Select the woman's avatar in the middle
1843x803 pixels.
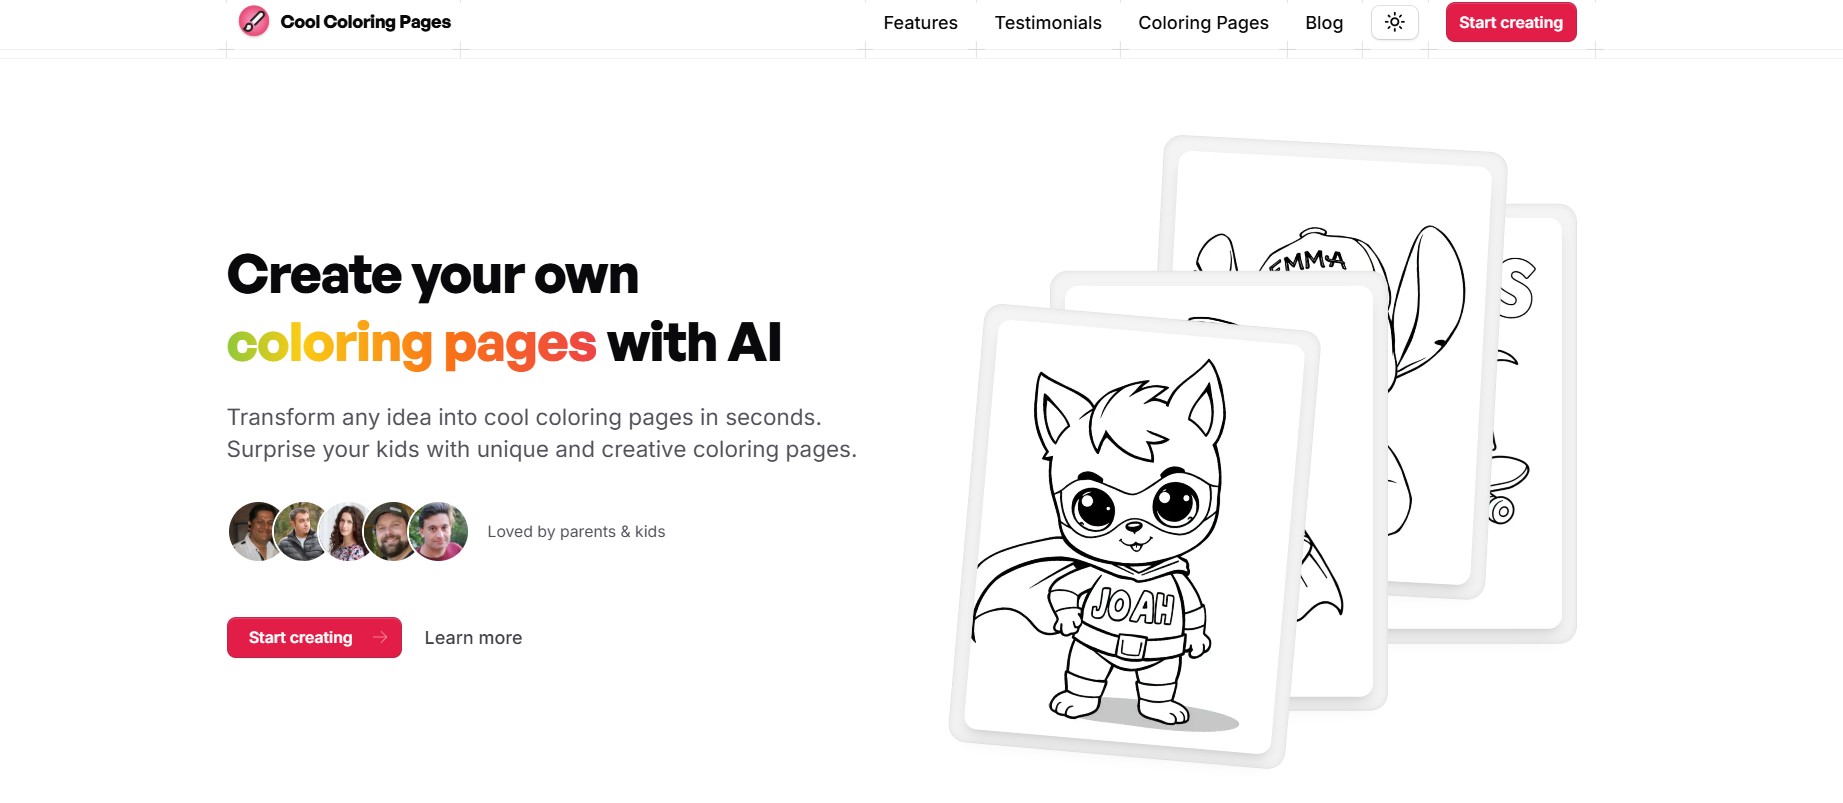pyautogui.click(x=348, y=531)
